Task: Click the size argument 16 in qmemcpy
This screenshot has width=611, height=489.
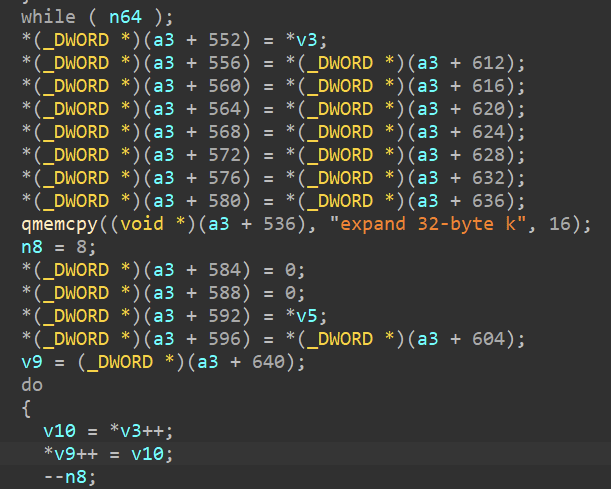Action: (x=559, y=222)
